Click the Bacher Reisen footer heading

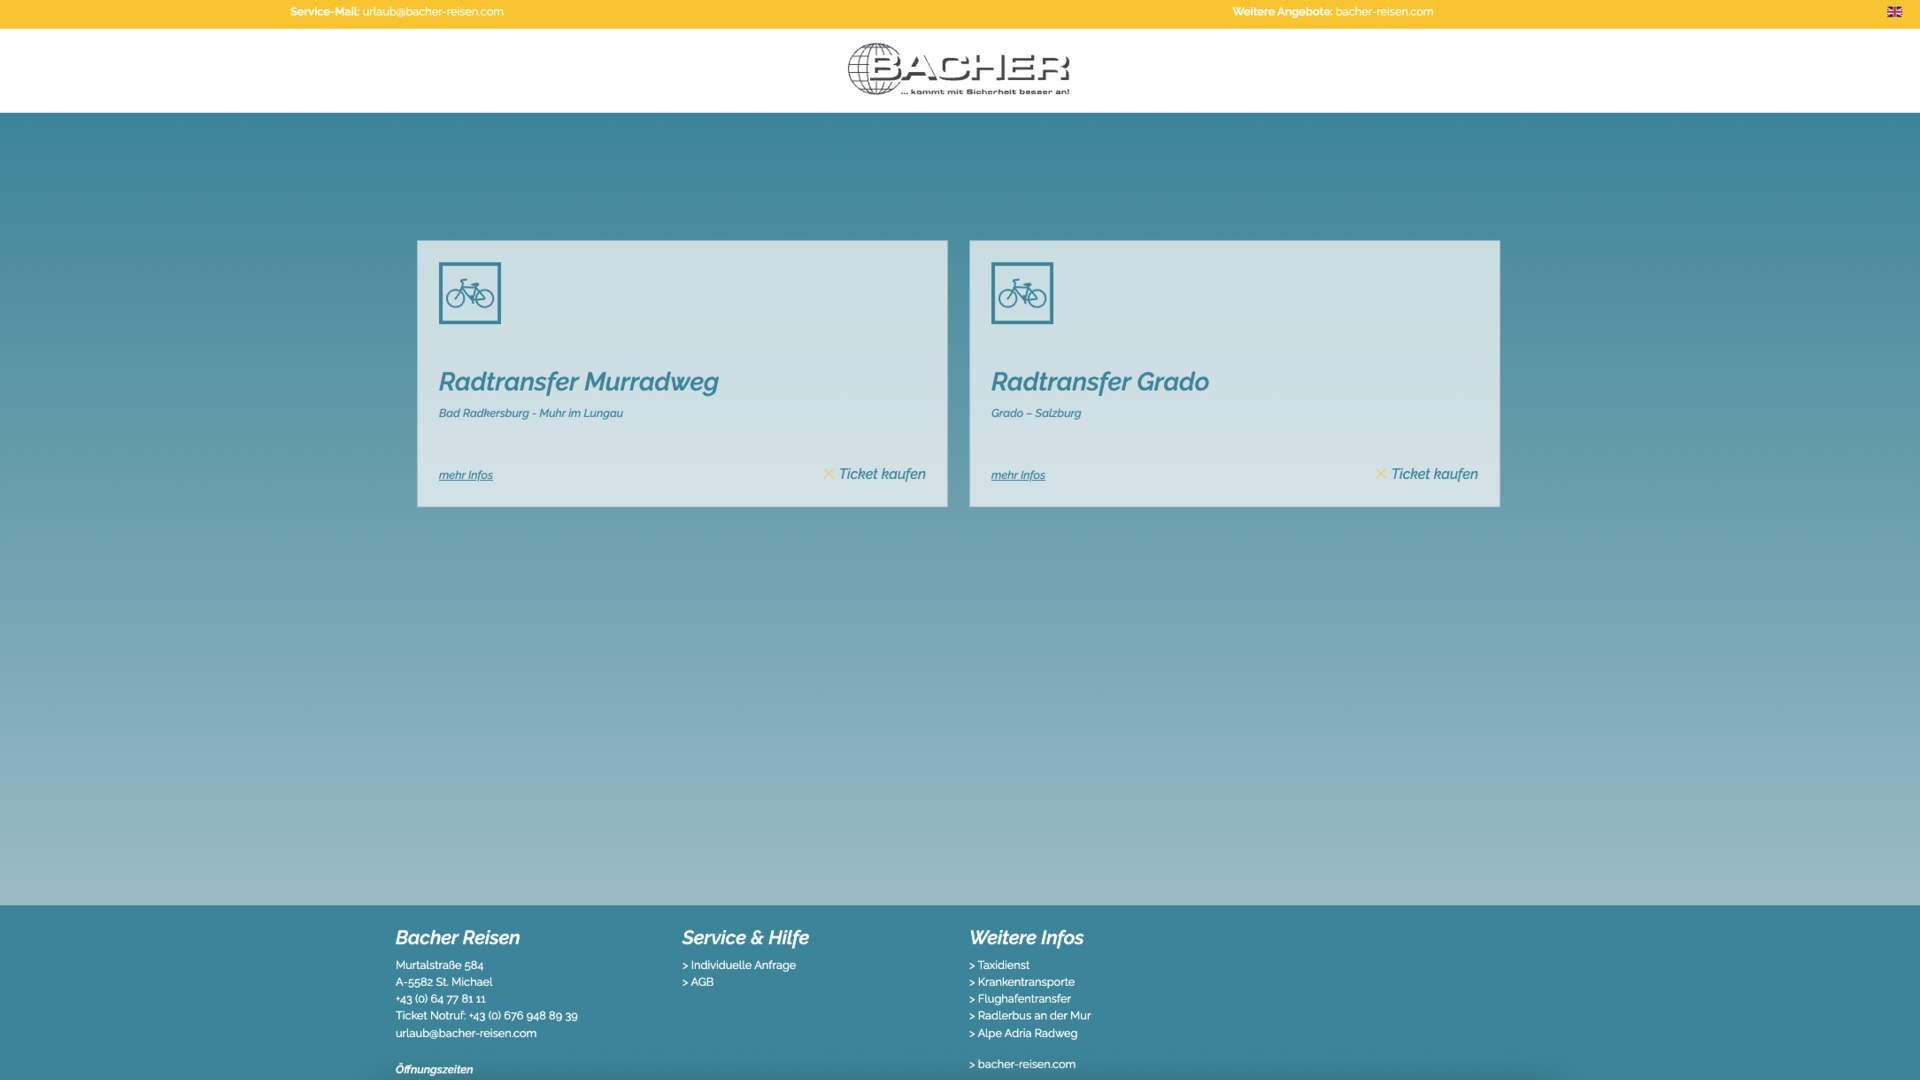point(457,938)
